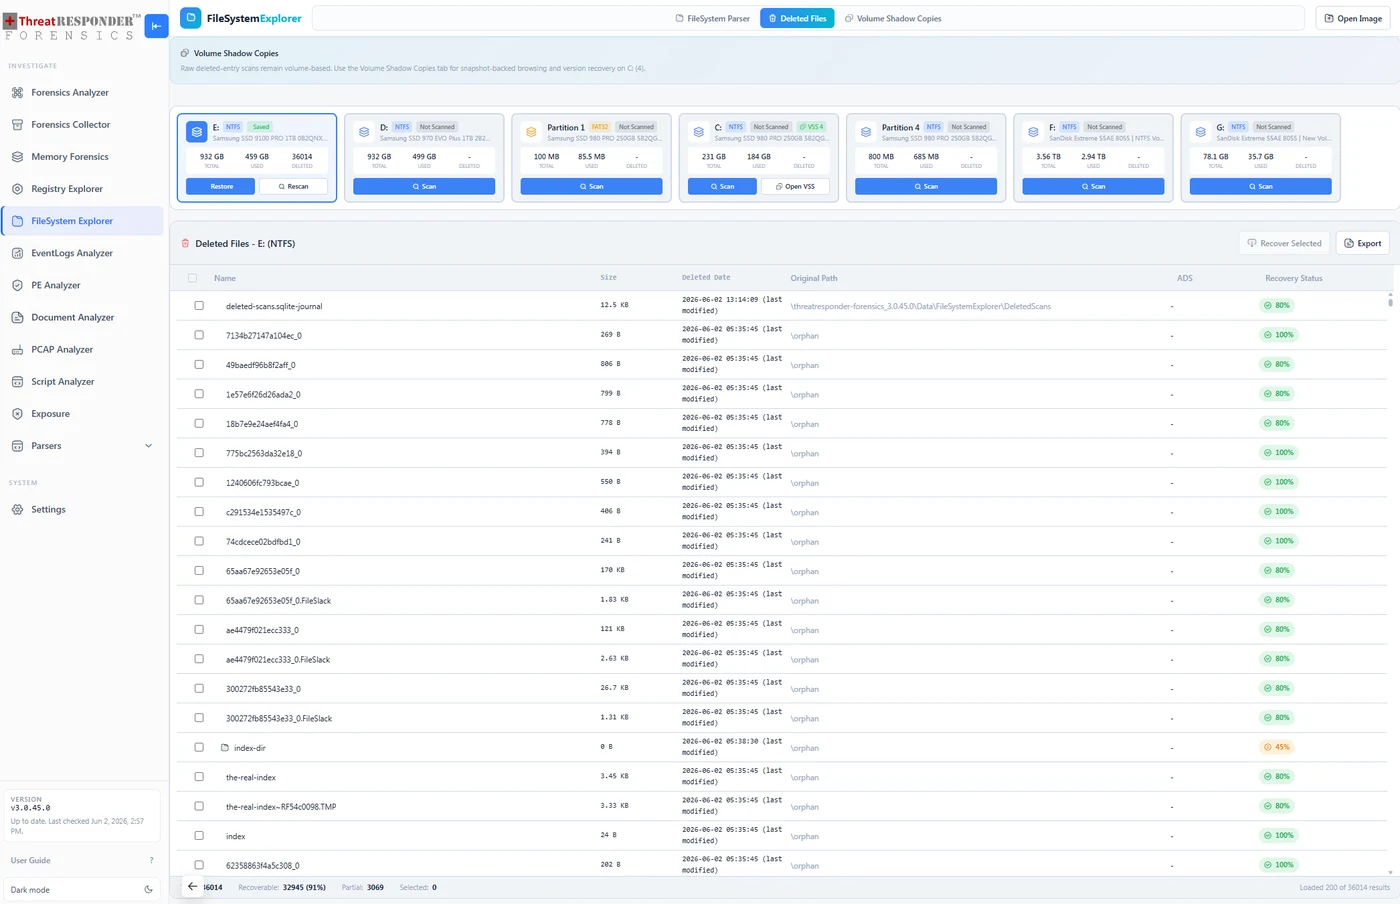This screenshot has width=1400, height=904.
Task: Check the 49baedf96b8f2aff_0 row checkbox
Action: click(198, 364)
